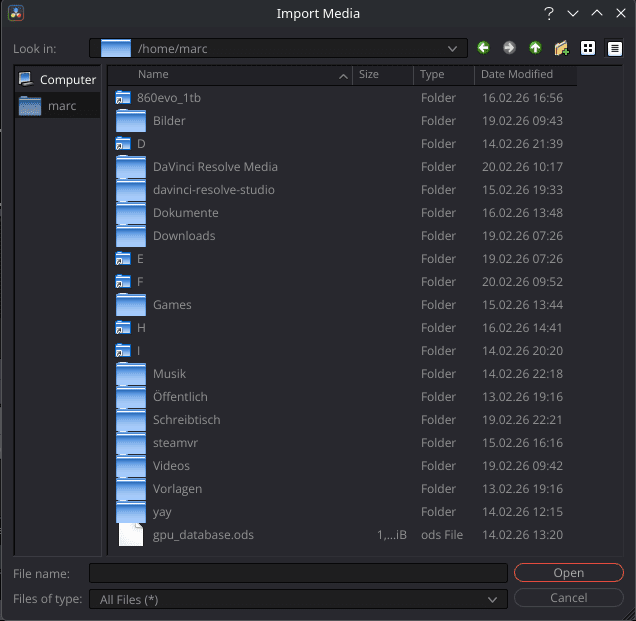
Task: Click Folder type cell in Bilder row
Action: [x=438, y=121]
